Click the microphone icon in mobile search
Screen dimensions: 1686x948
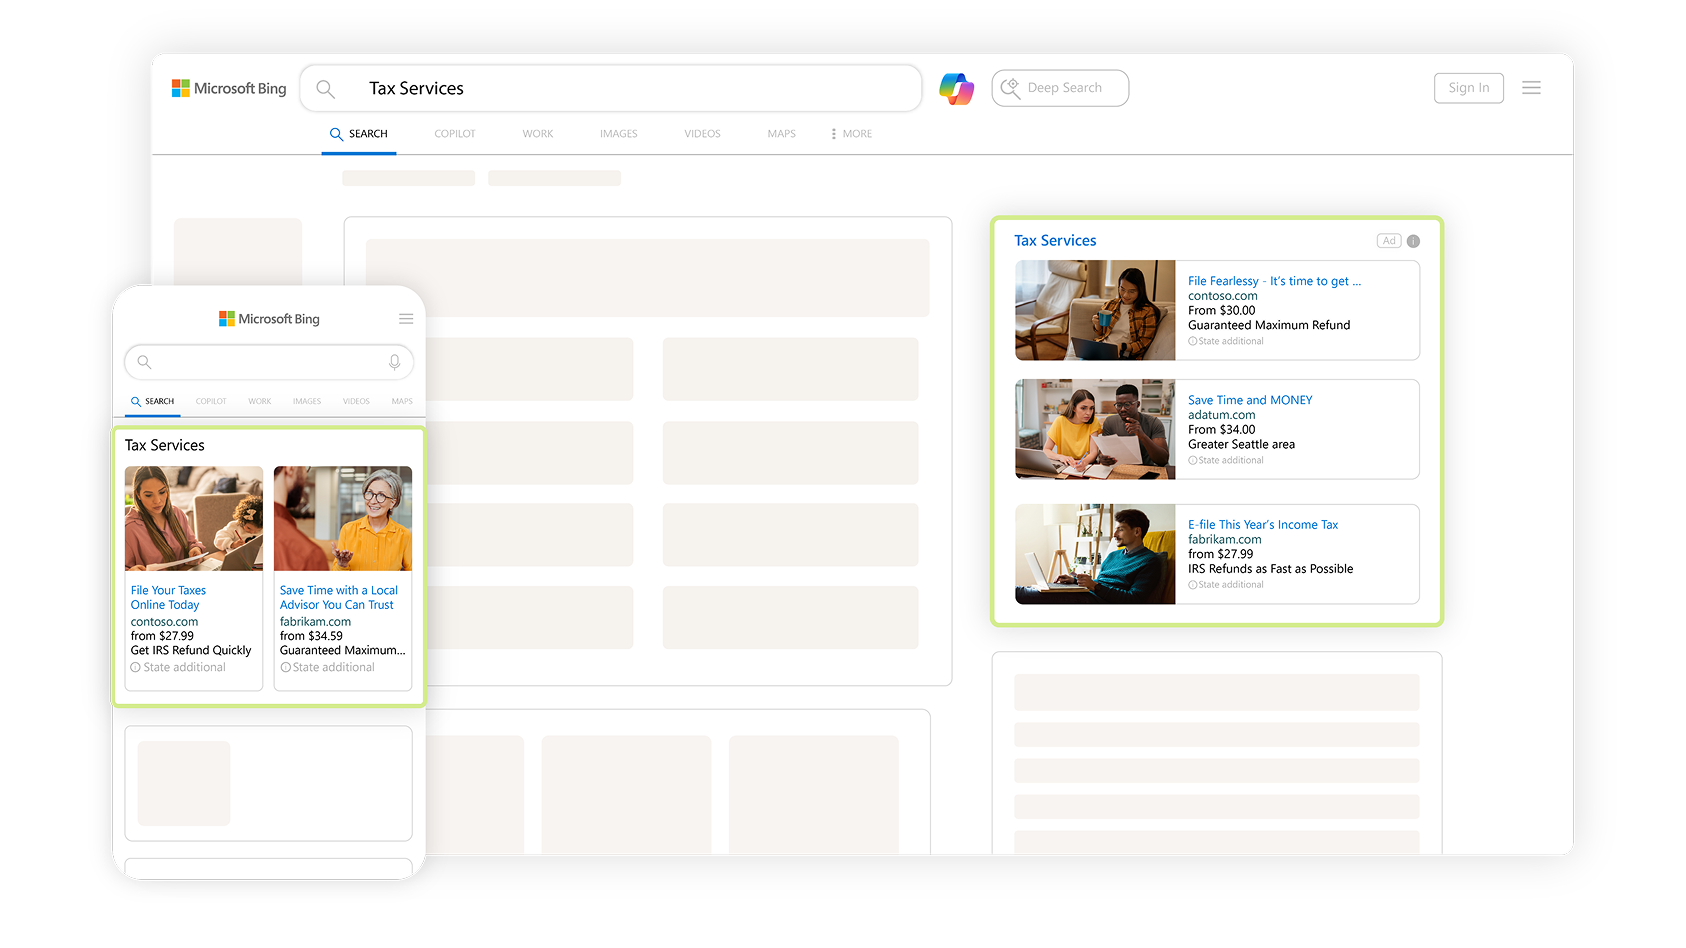pos(395,362)
